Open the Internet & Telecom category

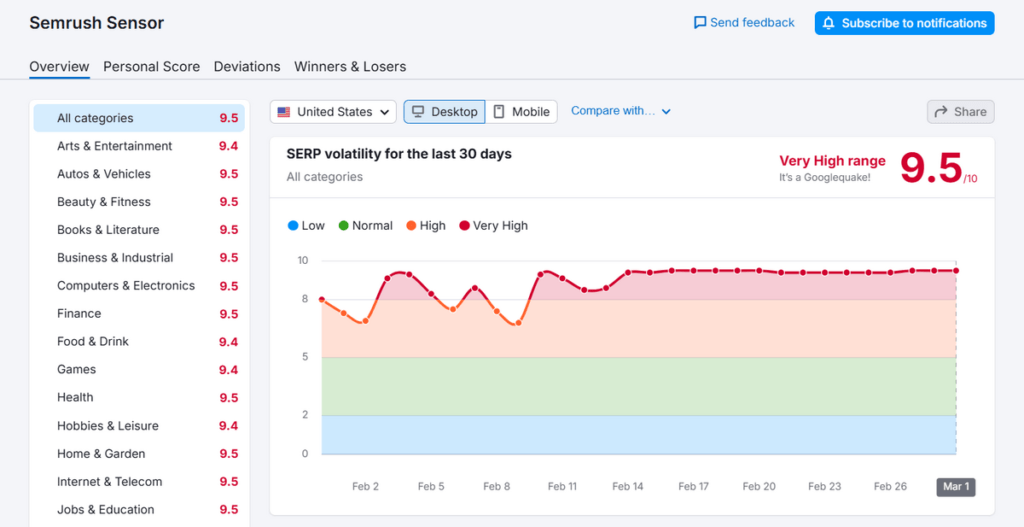pyautogui.click(x=139, y=482)
